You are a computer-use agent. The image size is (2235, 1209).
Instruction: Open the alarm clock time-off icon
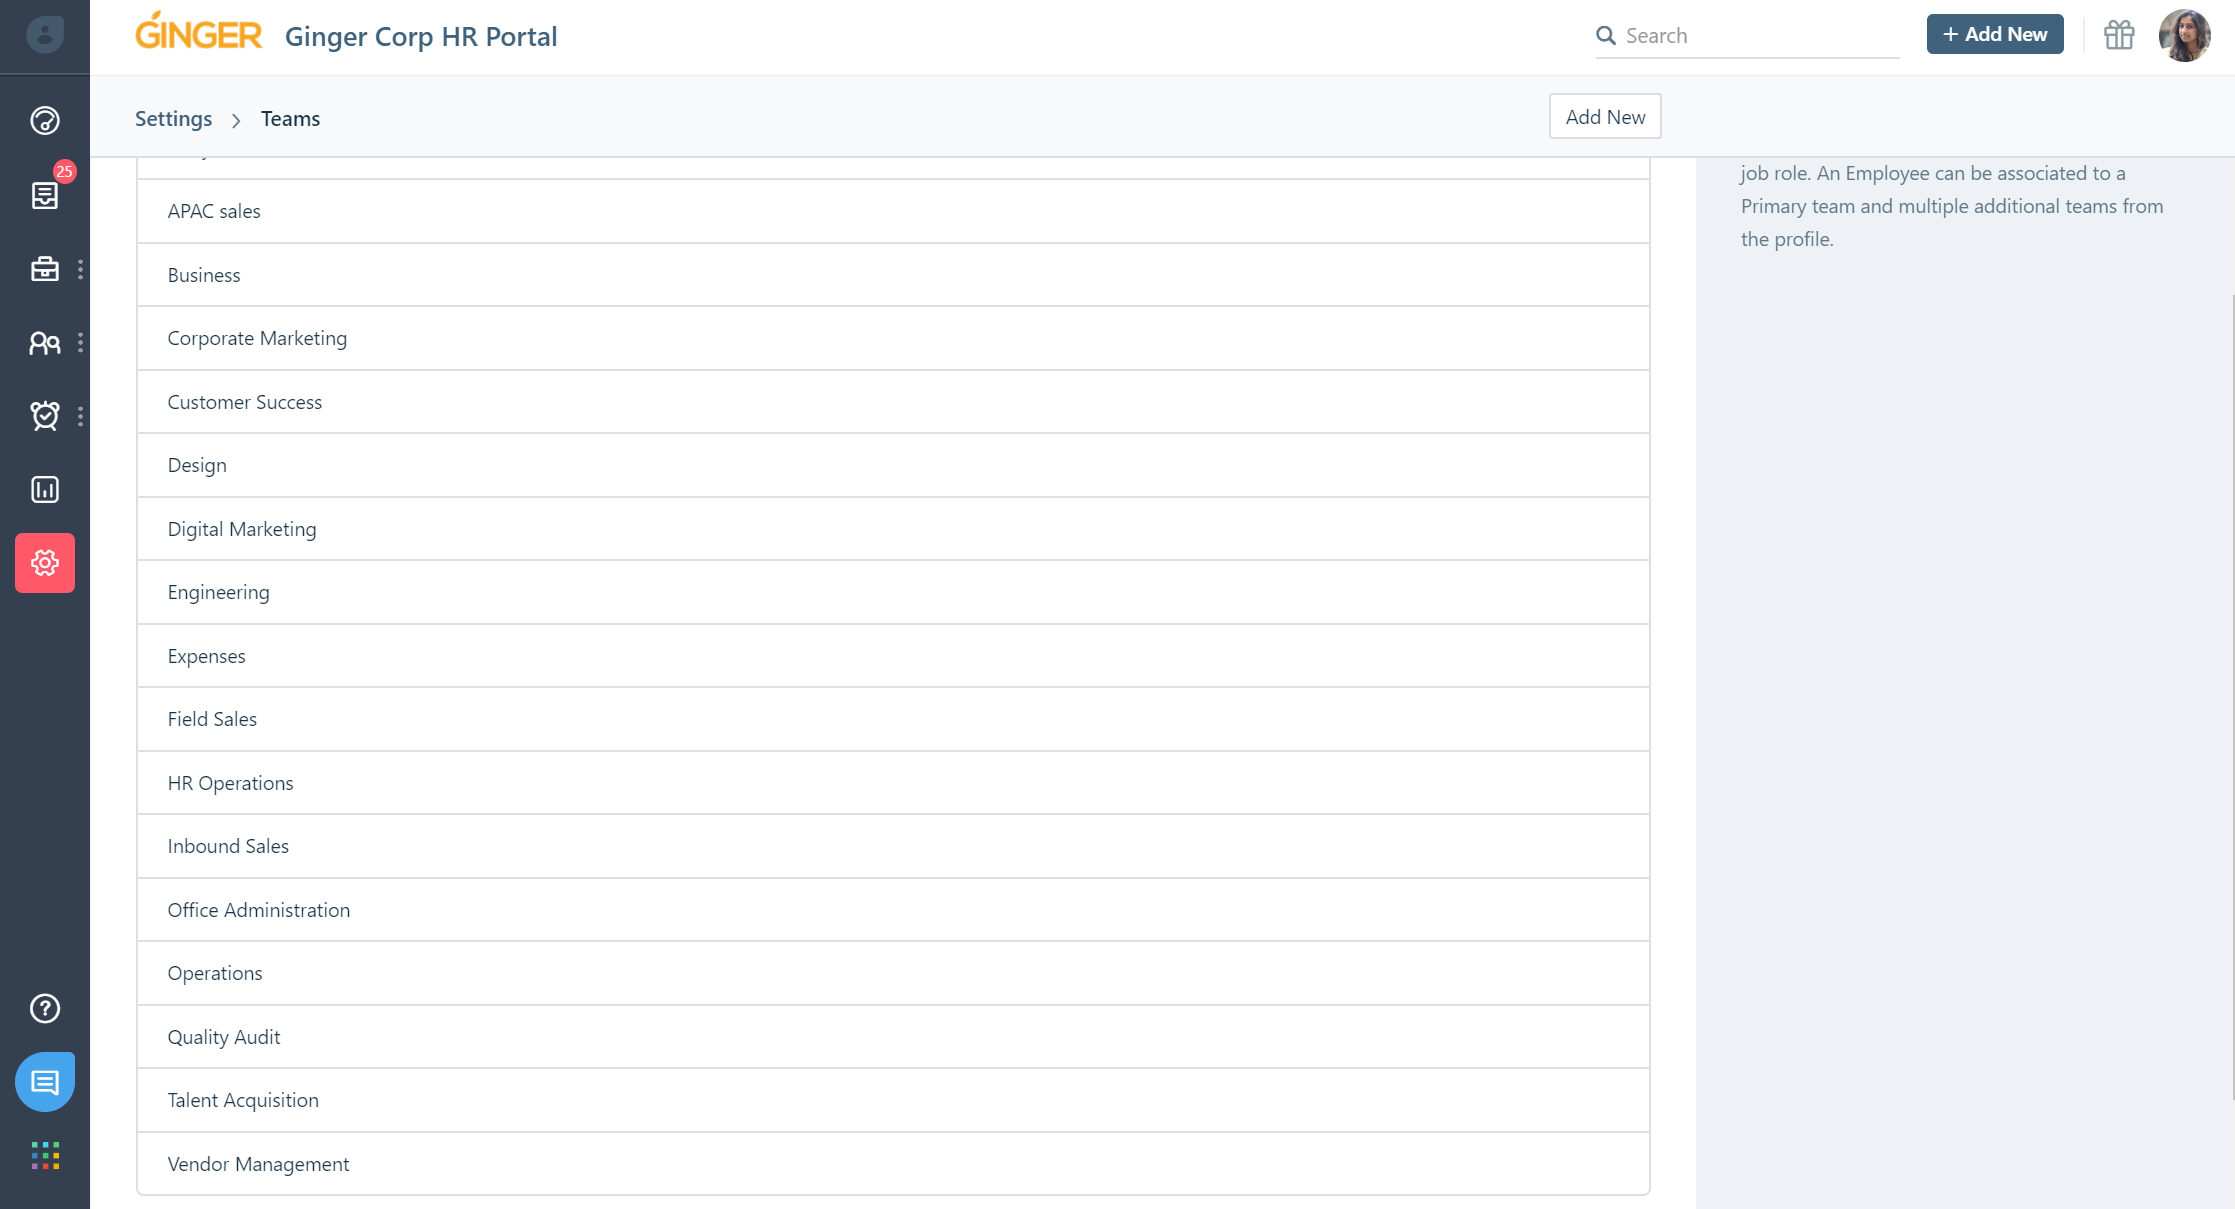click(x=45, y=416)
